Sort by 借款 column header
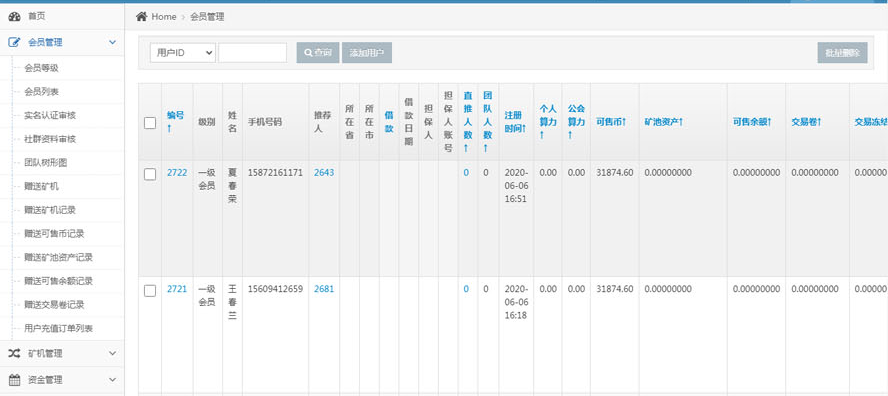The height and width of the screenshot is (396, 888). 389,122
